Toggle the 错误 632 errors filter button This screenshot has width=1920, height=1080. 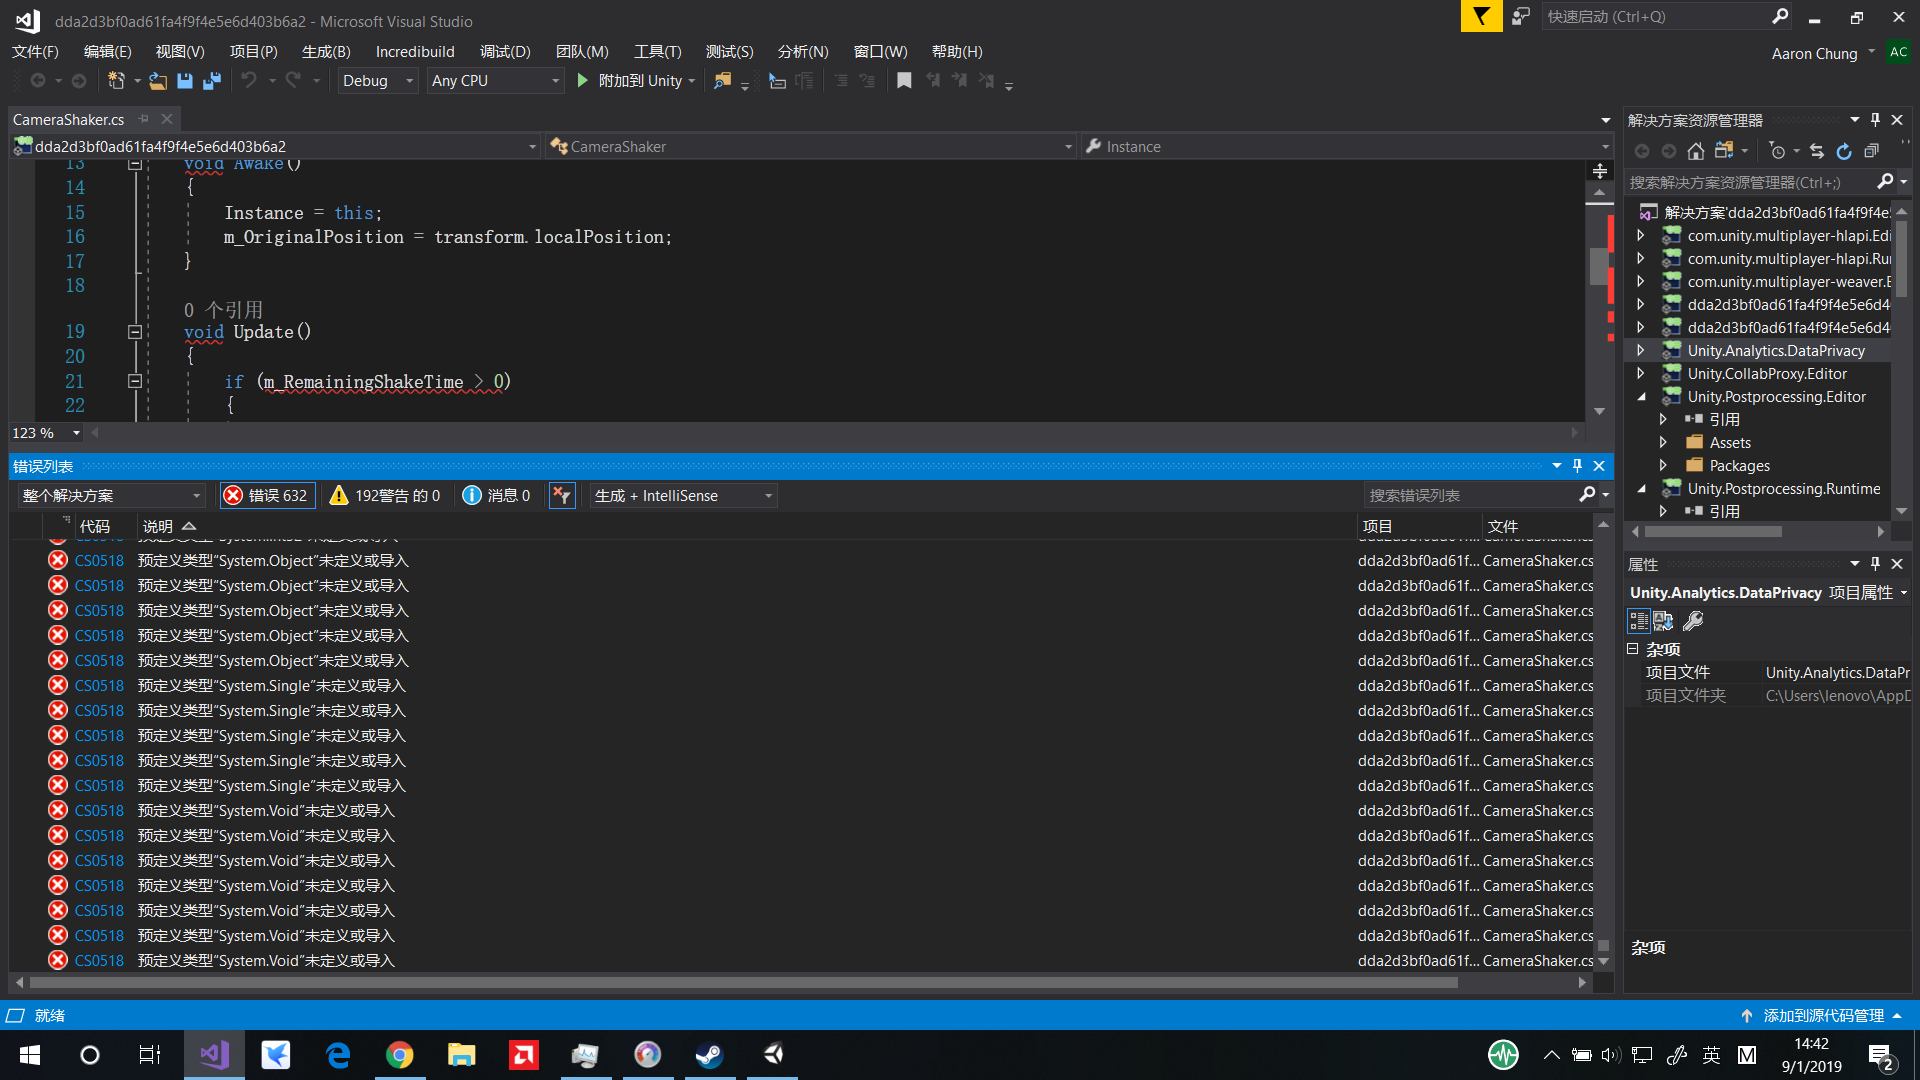(x=267, y=494)
